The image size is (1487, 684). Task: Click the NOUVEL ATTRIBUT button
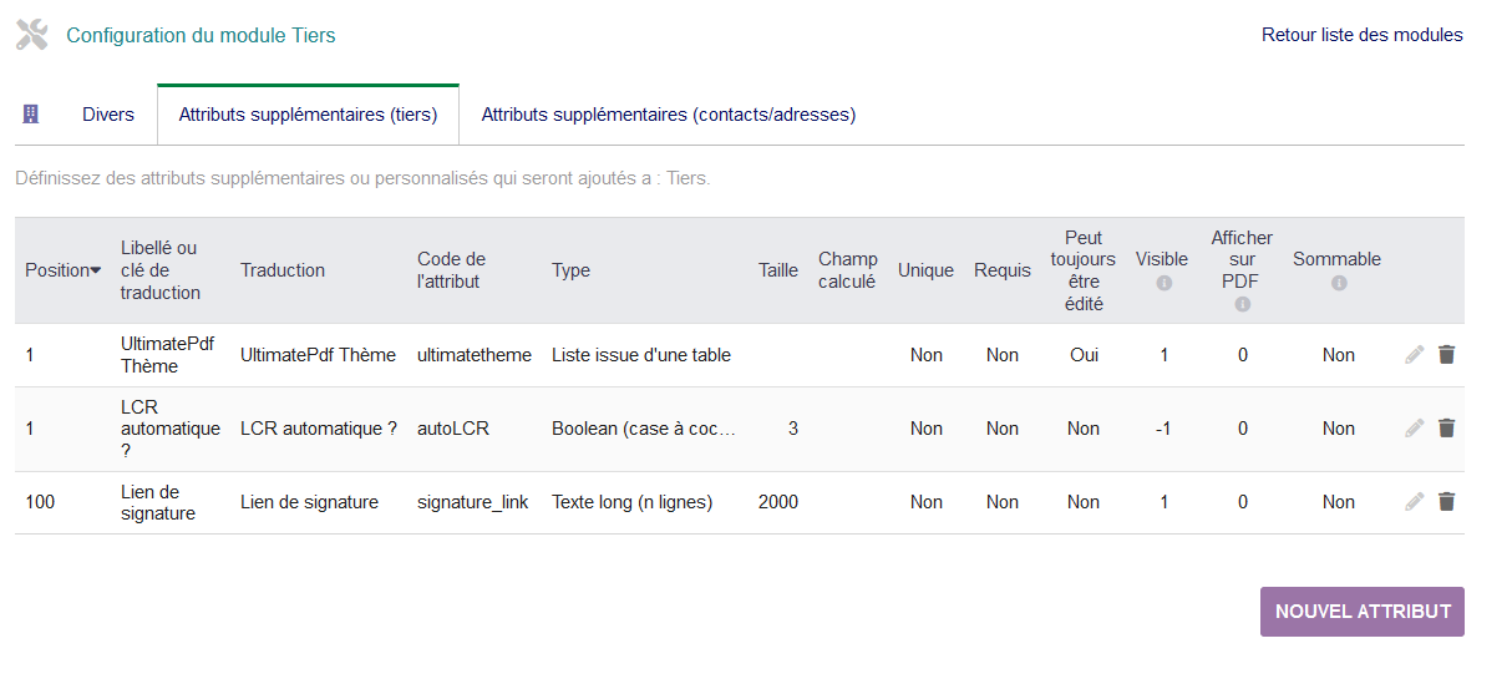pos(1362,612)
